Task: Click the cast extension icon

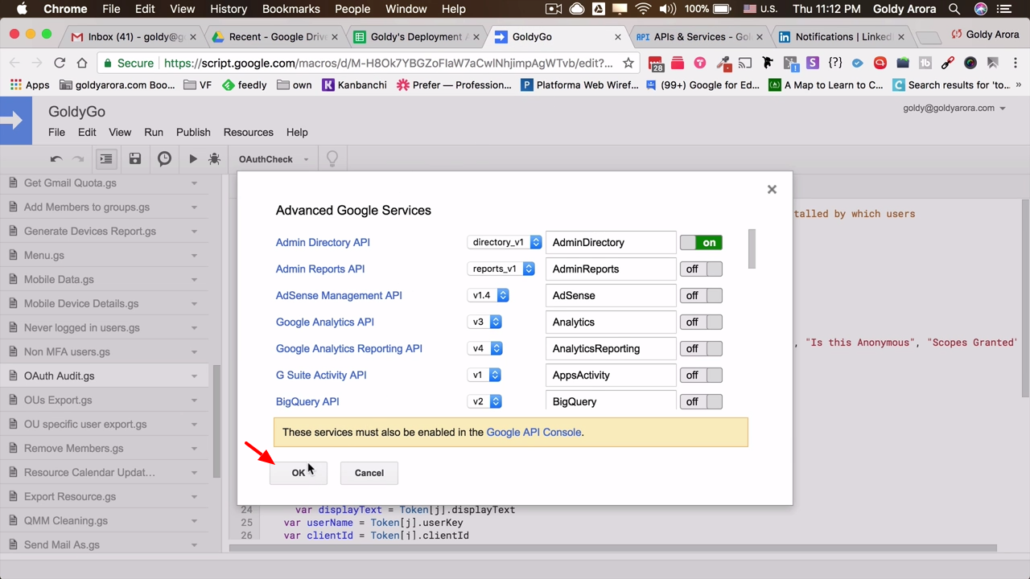Action: click(745, 63)
